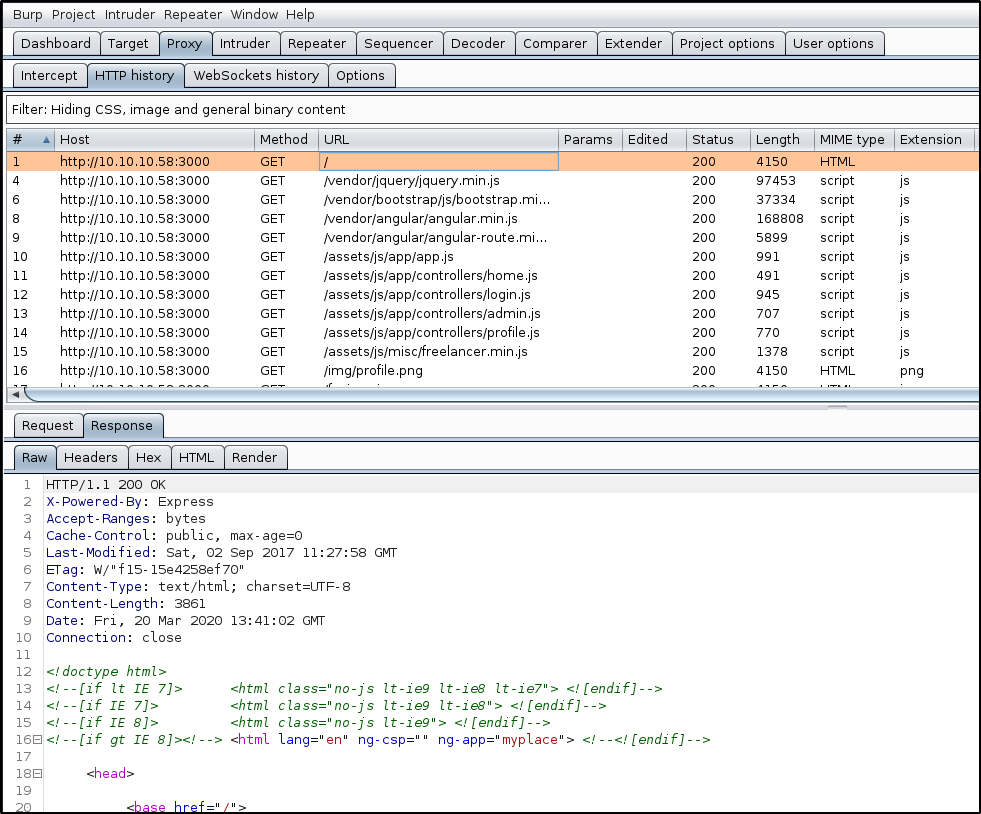Switch to the Decoder tab
The width and height of the screenshot is (981, 814).
coord(478,44)
